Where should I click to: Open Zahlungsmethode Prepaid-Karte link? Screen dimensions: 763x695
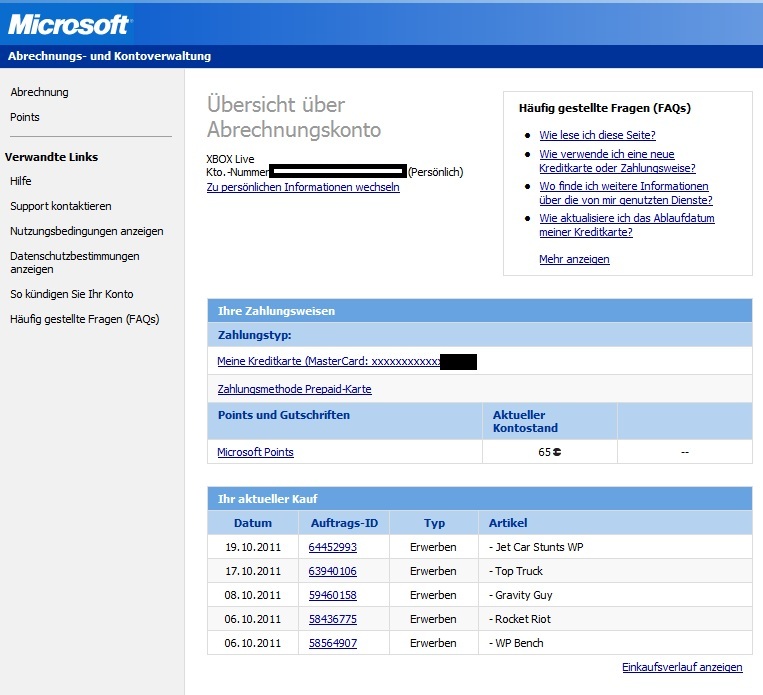click(294, 389)
